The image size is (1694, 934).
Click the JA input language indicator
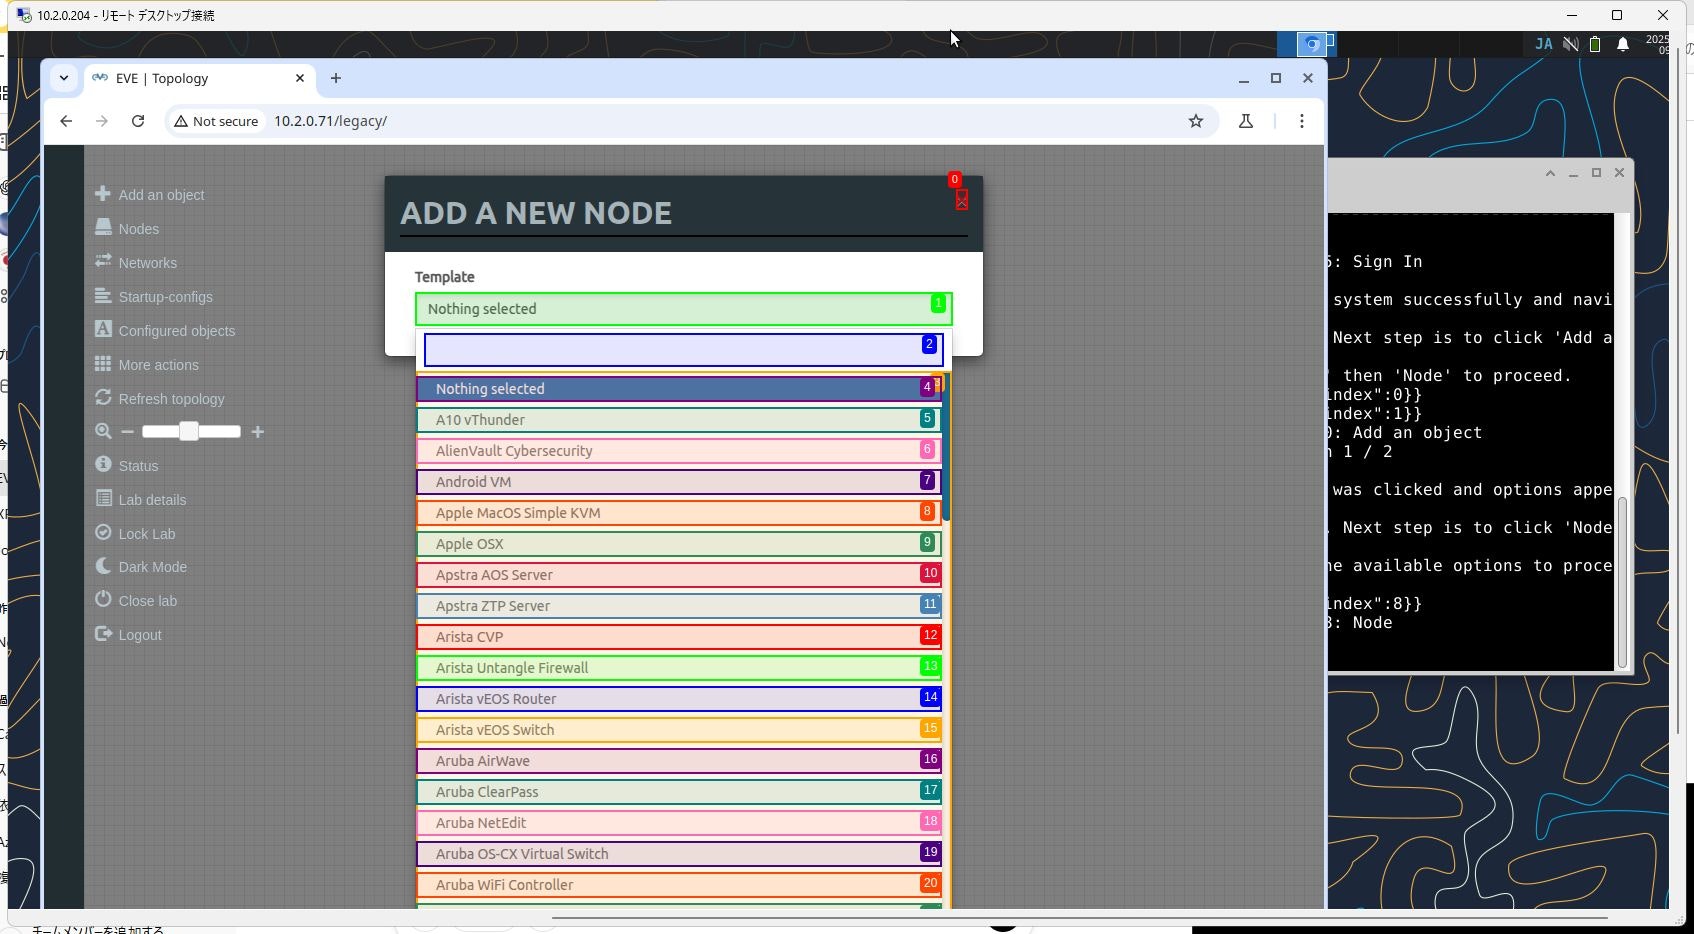point(1544,44)
